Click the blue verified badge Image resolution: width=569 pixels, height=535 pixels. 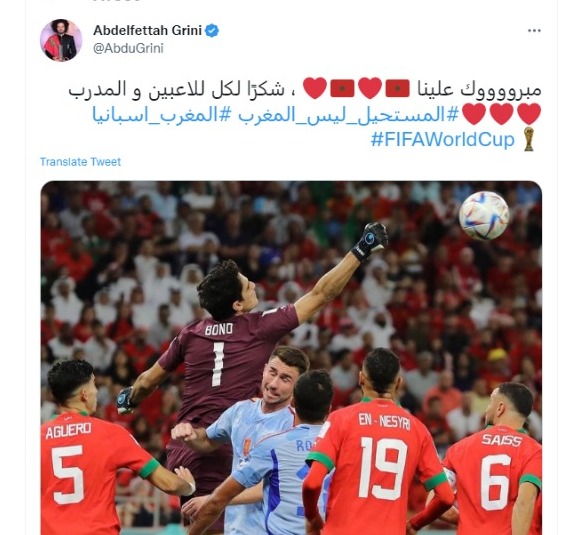coord(212,31)
